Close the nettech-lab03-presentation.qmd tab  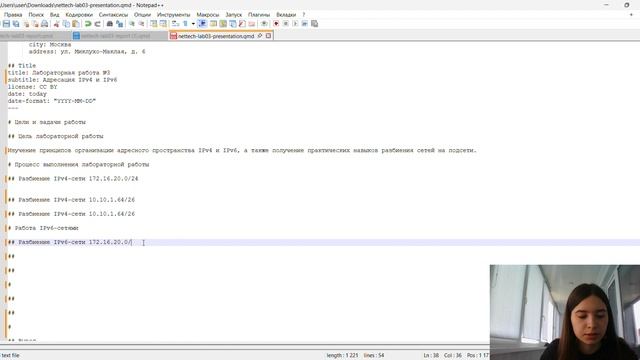pos(268,36)
